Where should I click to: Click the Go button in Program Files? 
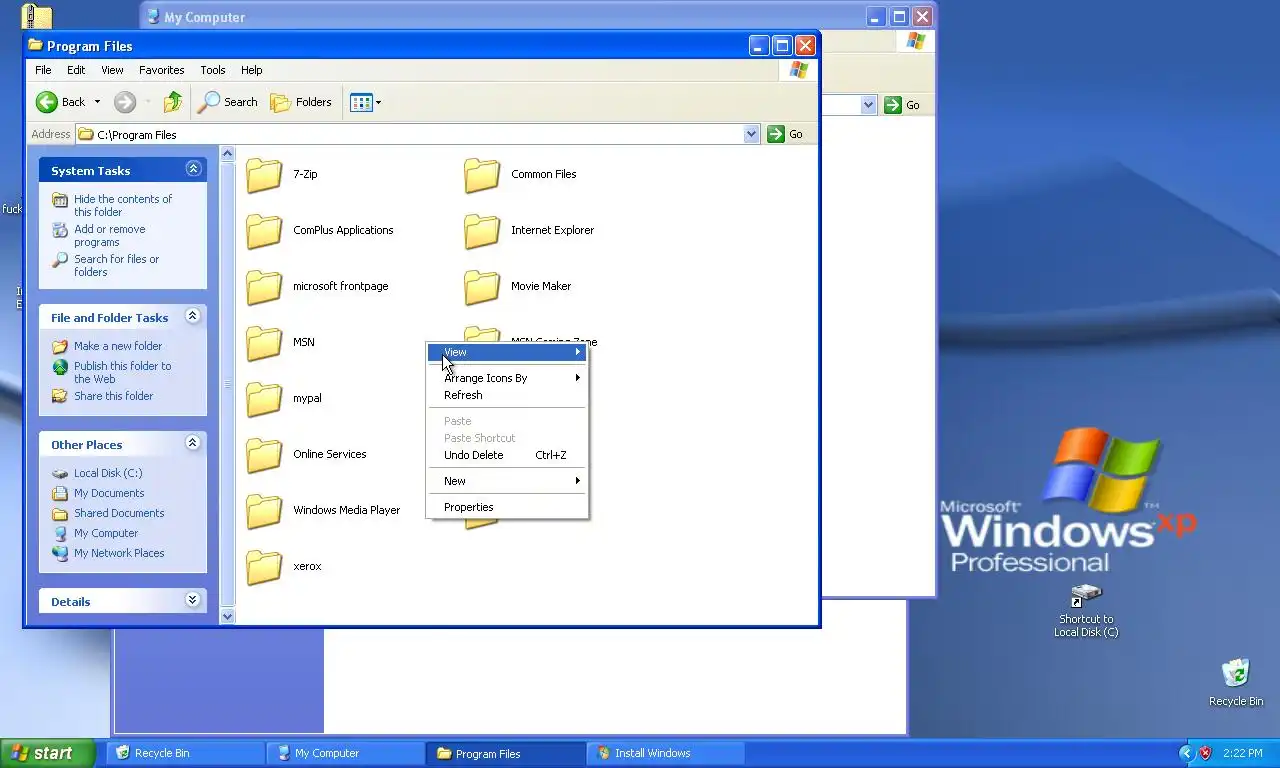coord(786,134)
